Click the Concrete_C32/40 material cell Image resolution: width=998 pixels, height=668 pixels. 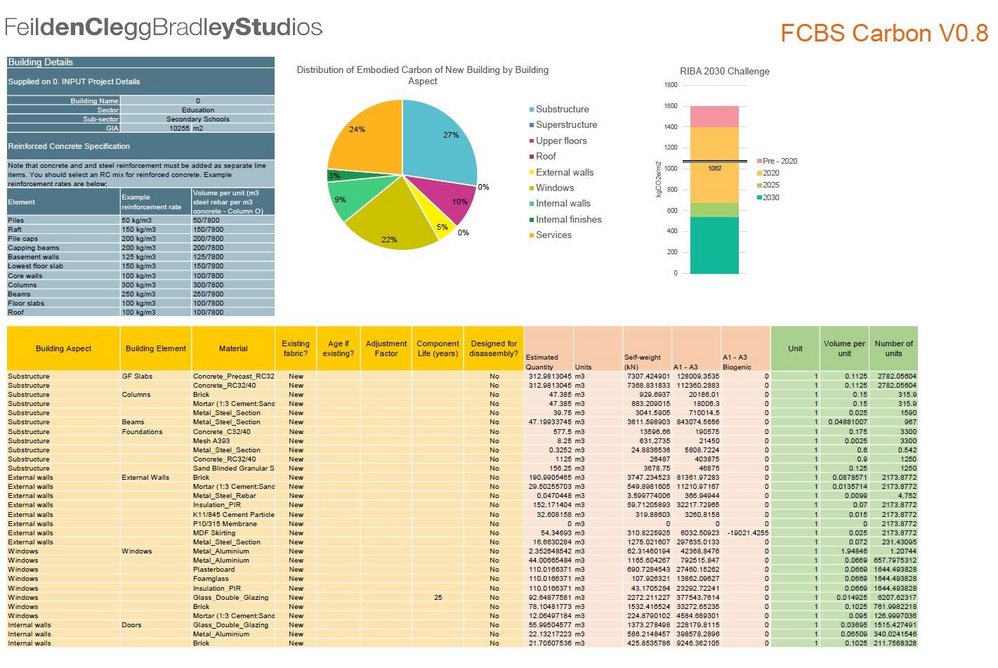coord(233,432)
